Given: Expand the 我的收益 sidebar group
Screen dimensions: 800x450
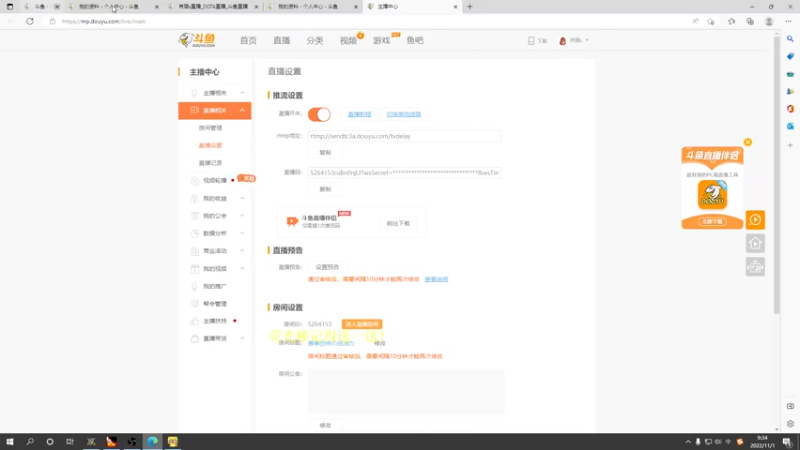Looking at the screenshot, I should click(x=215, y=198).
